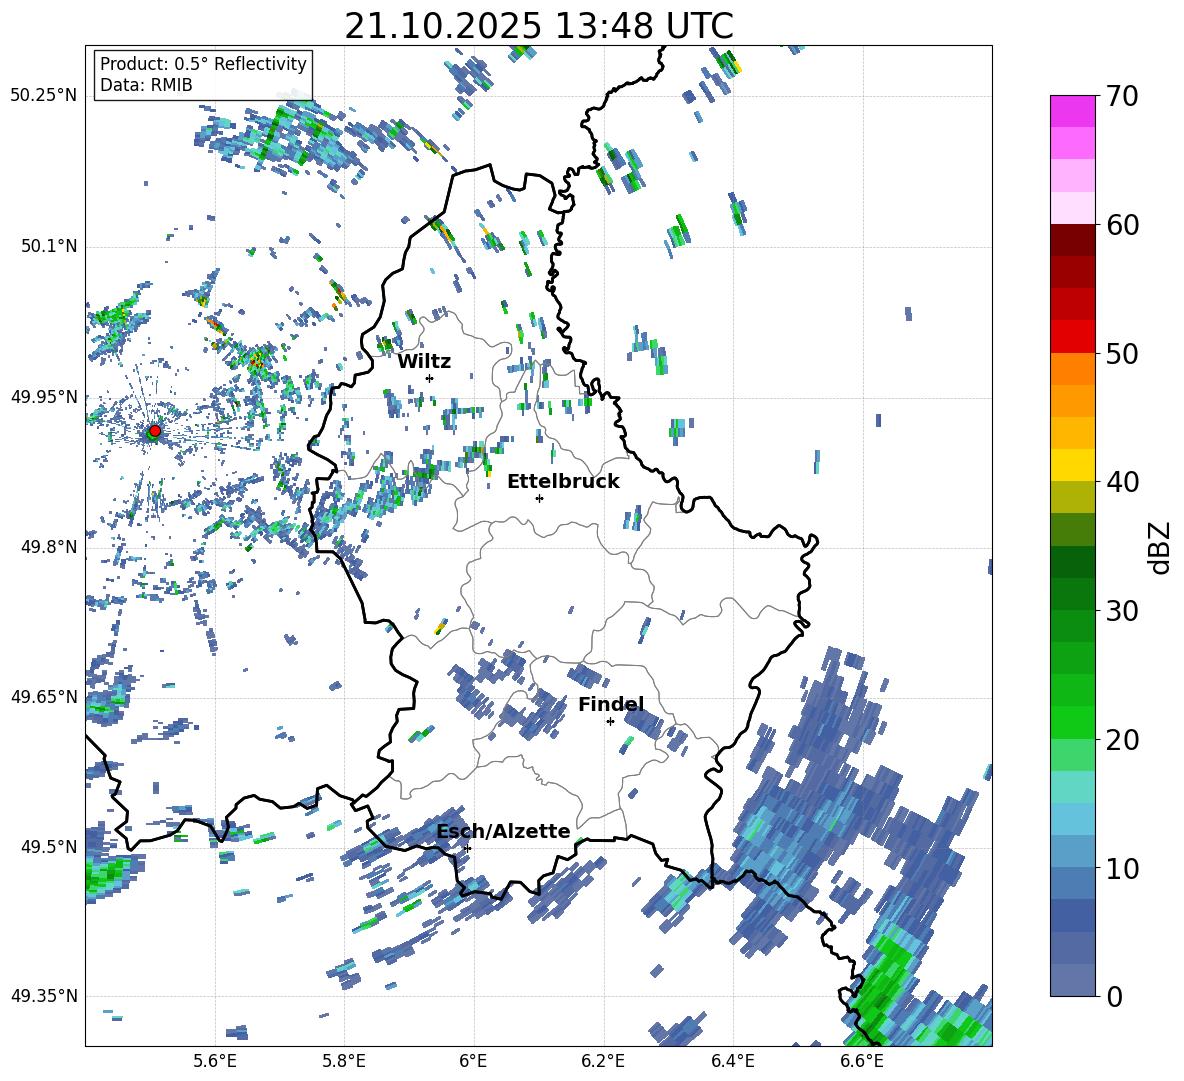Click the 70 colorbar tick label
Screen dimensions: 1184x1081
(1122, 97)
